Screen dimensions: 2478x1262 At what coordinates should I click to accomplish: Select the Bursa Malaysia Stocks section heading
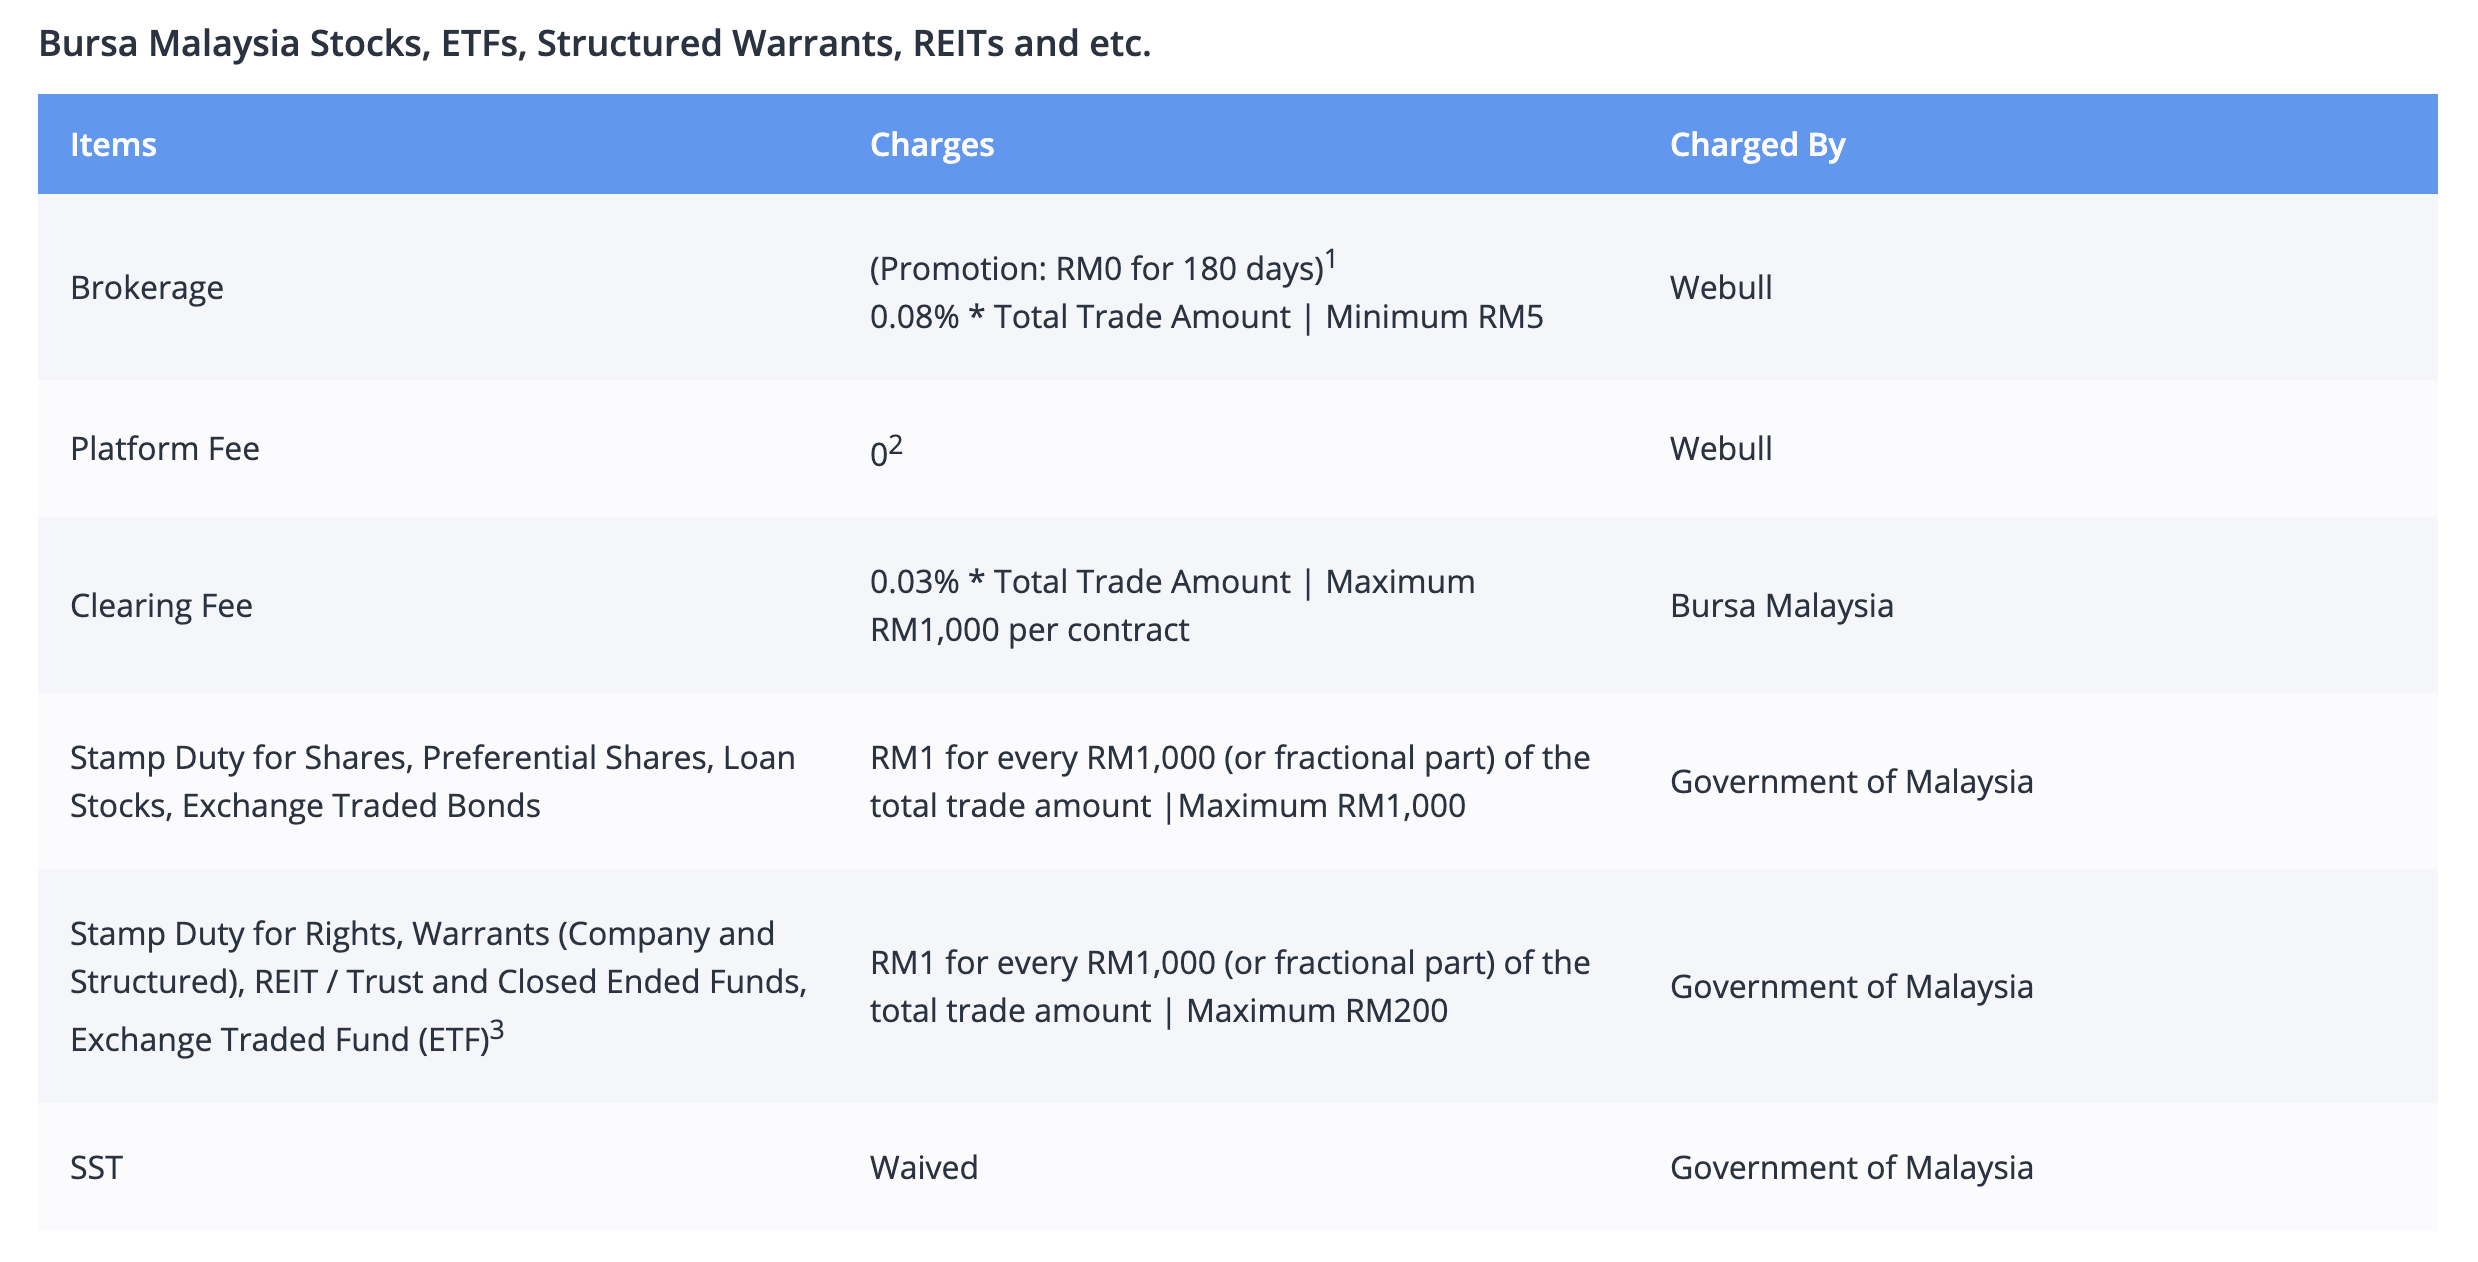(x=594, y=44)
